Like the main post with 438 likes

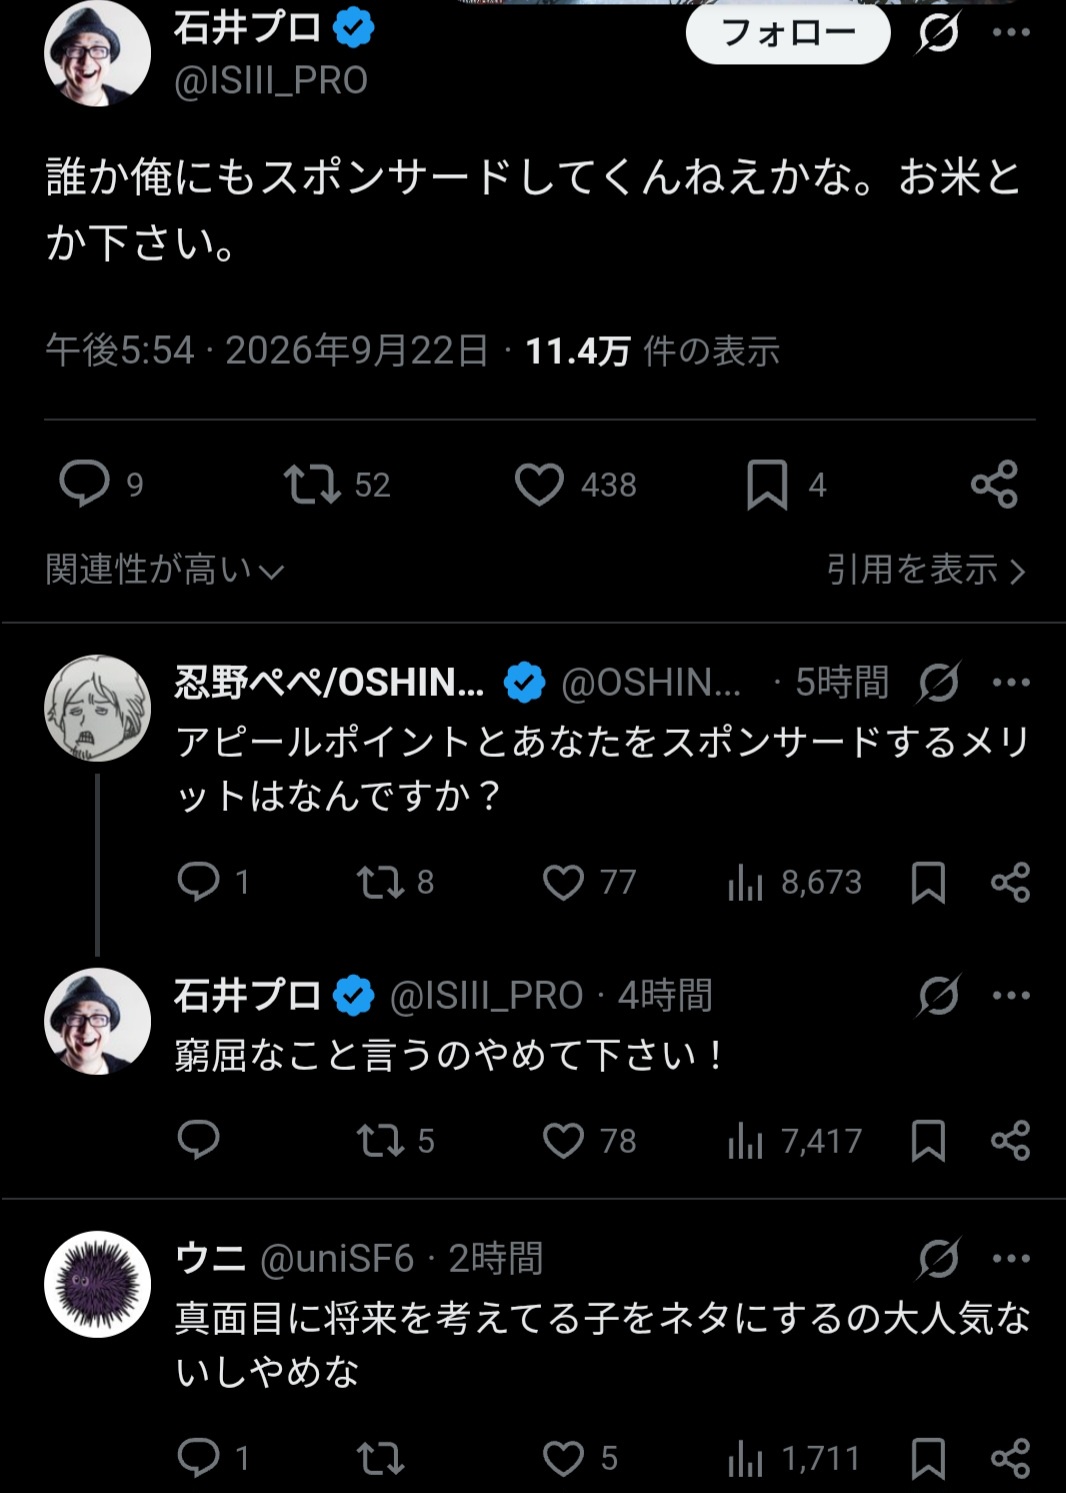(539, 485)
